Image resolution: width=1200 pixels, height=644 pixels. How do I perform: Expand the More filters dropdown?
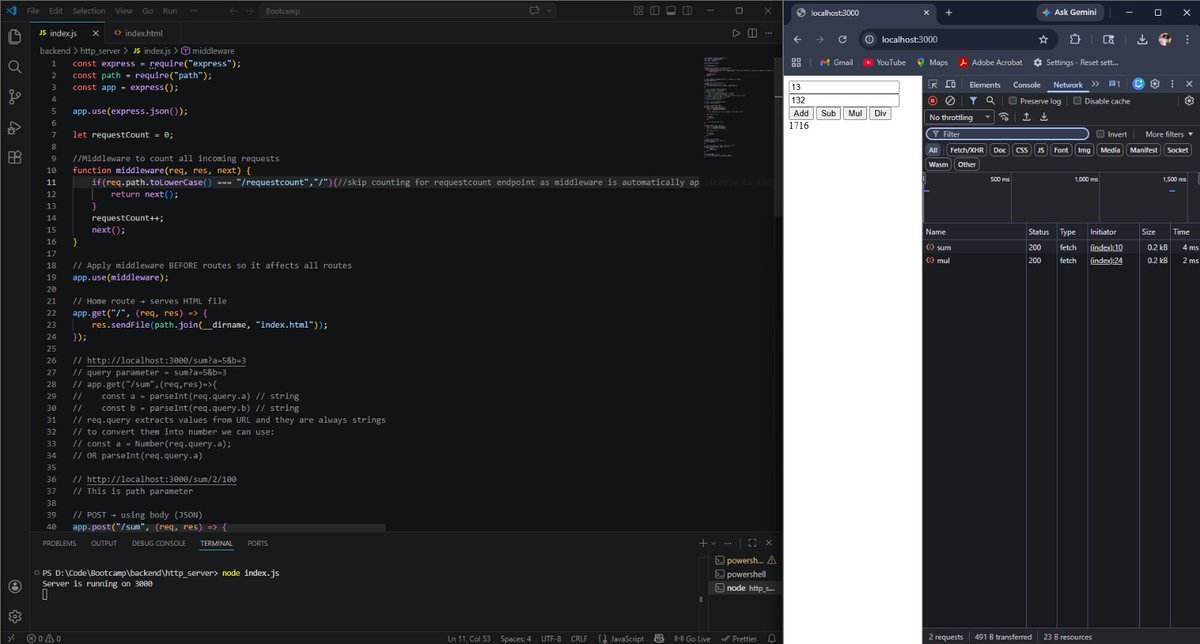pyautogui.click(x=1168, y=134)
